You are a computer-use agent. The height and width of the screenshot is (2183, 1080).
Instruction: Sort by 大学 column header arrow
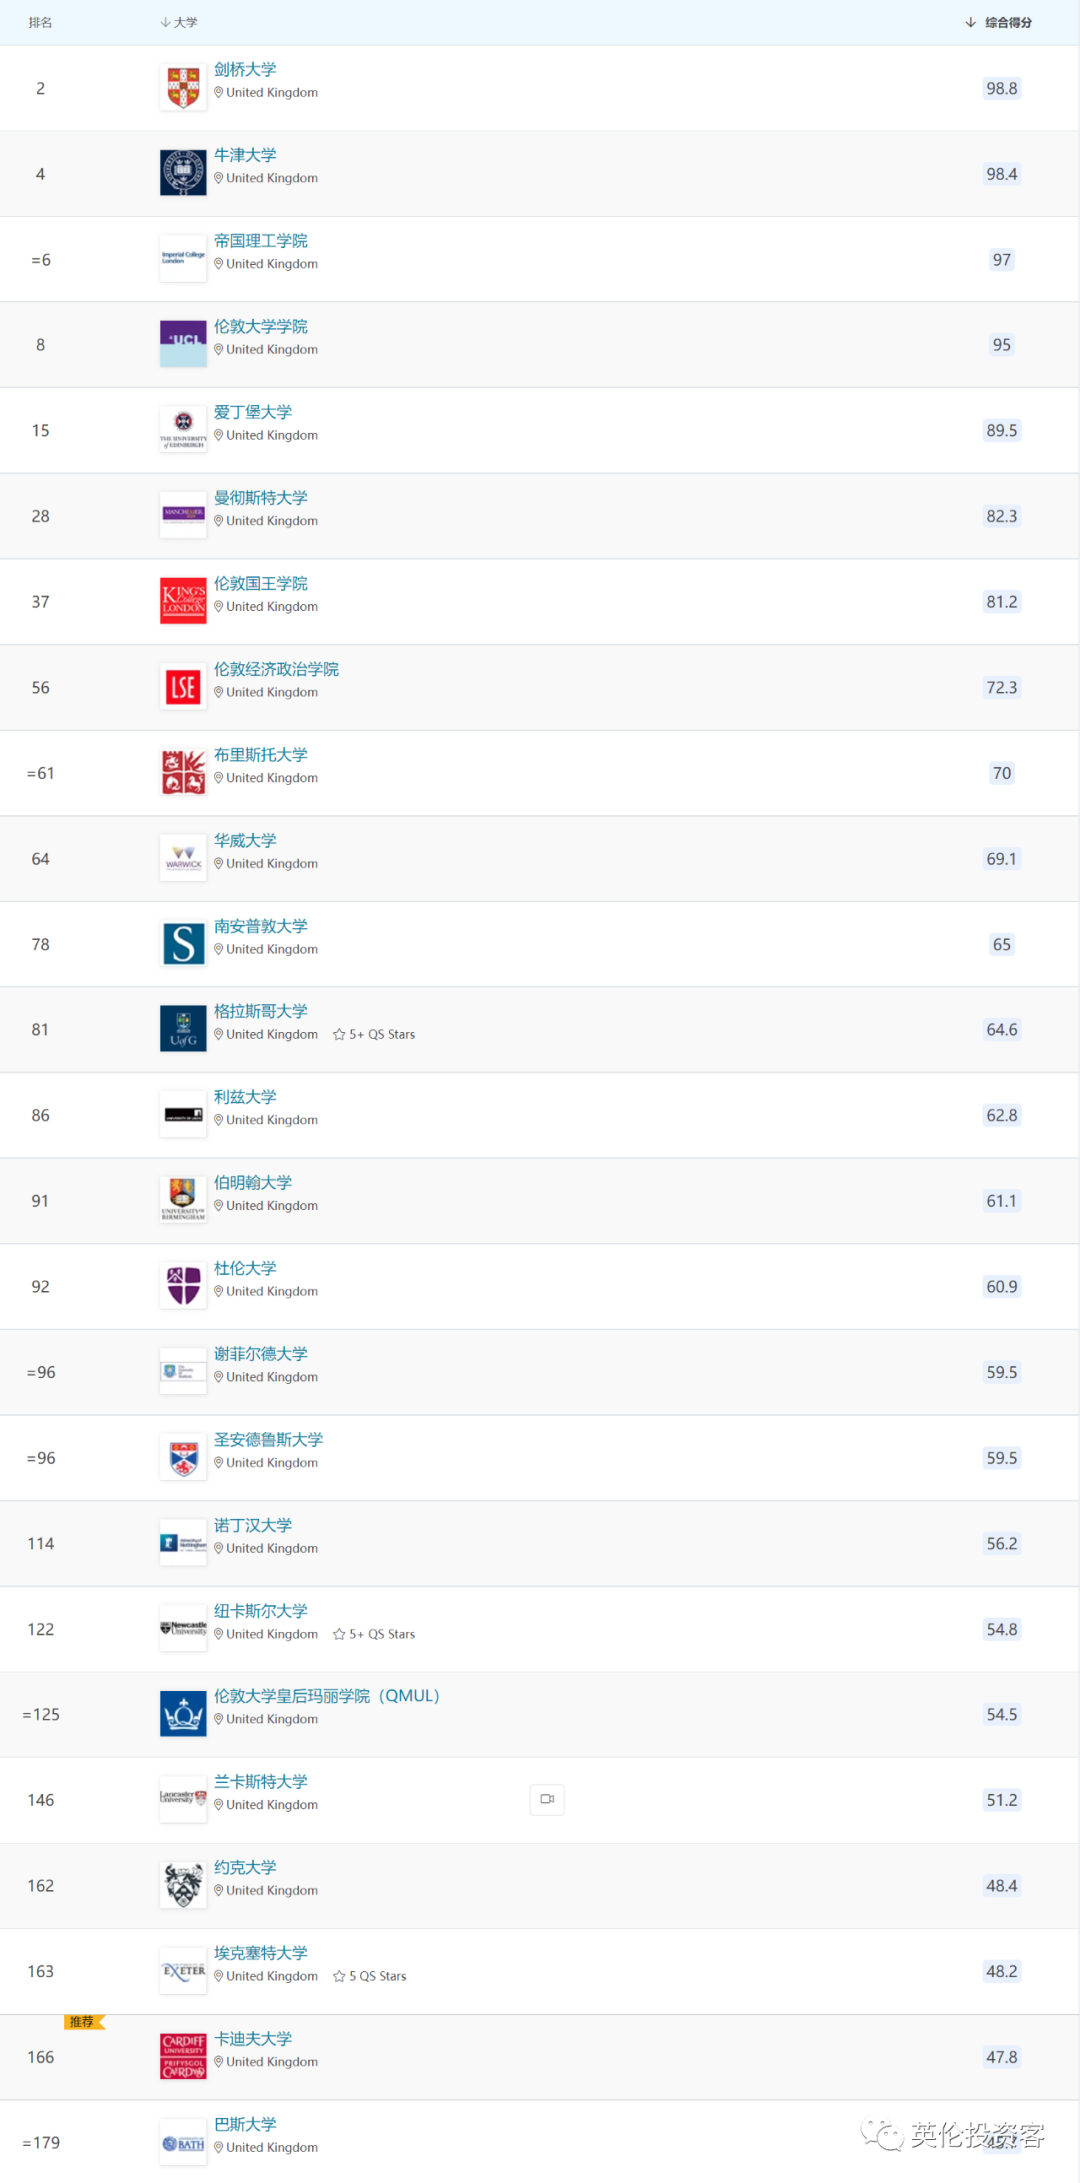[165, 22]
